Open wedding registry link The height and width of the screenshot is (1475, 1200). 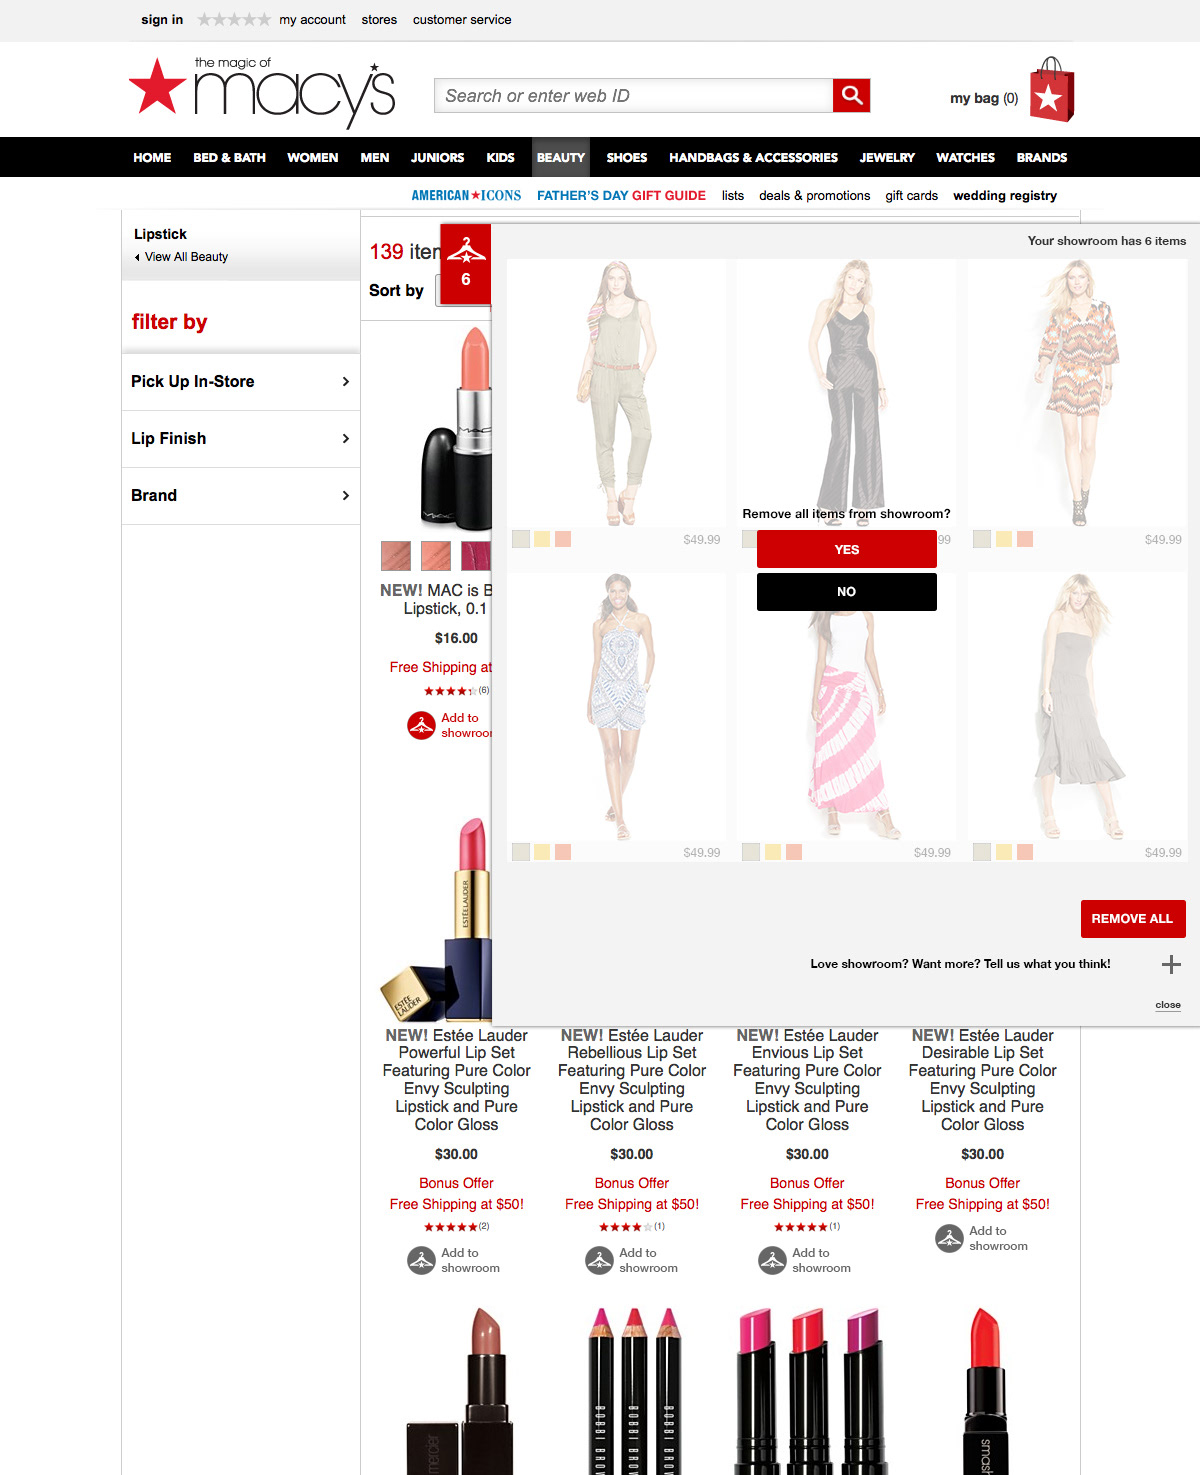coord(1005,195)
